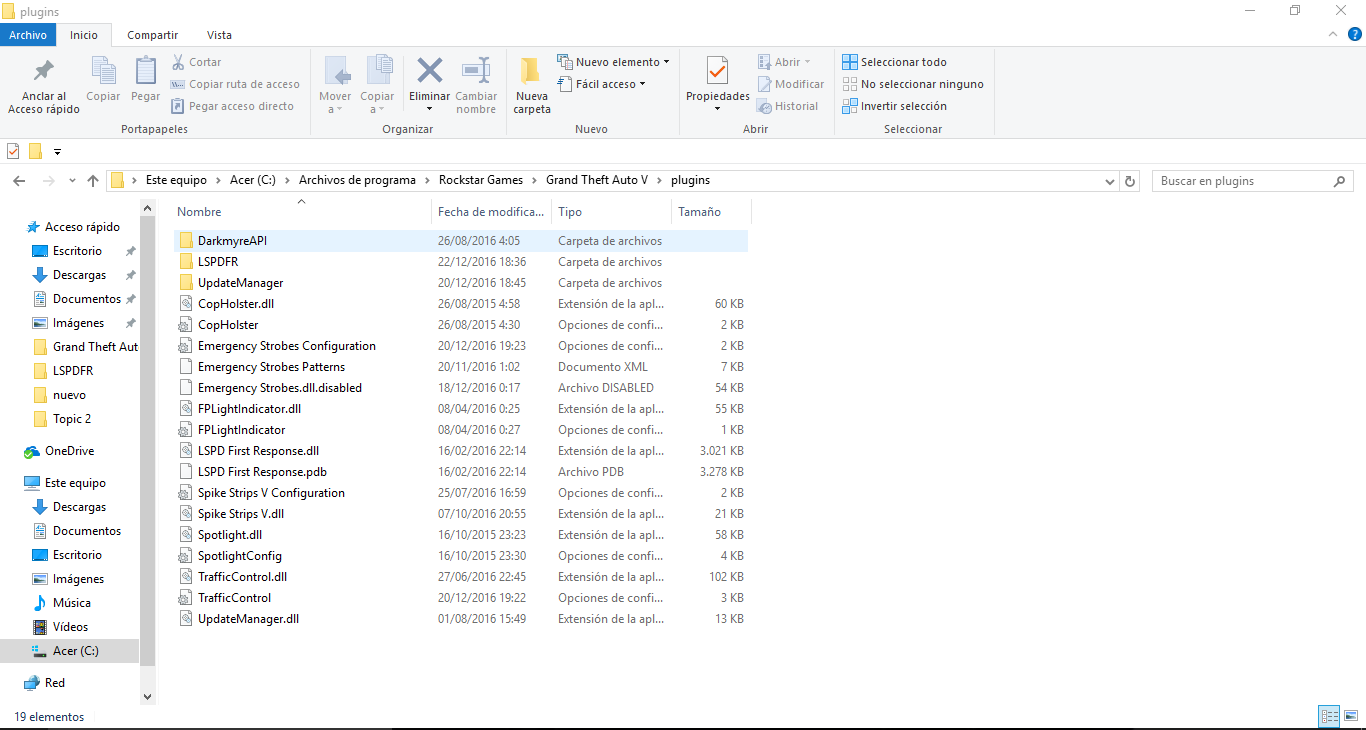This screenshot has width=1366, height=730.
Task: Switch to large icons view in status bar
Action: tap(1350, 716)
